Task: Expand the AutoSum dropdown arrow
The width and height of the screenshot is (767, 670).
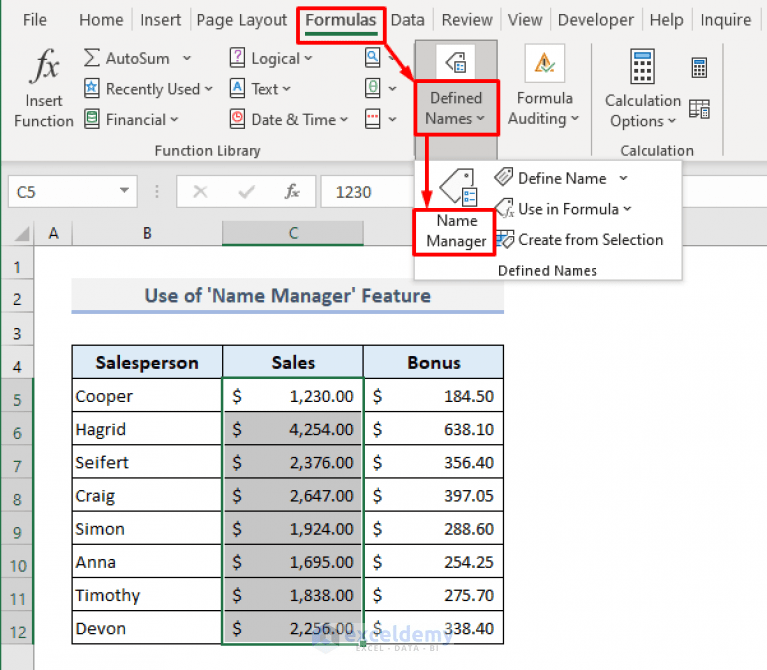Action: [x=187, y=58]
